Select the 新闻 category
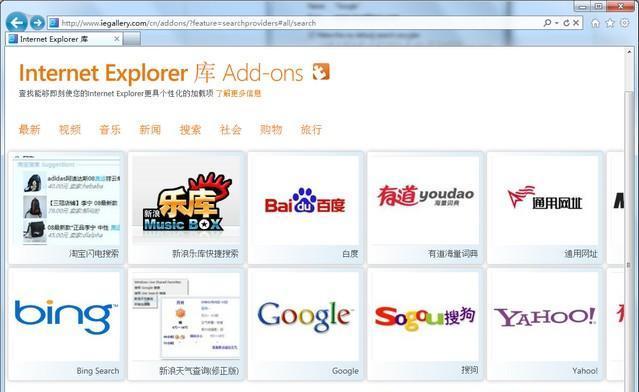This screenshot has width=639, height=392. click(x=150, y=130)
